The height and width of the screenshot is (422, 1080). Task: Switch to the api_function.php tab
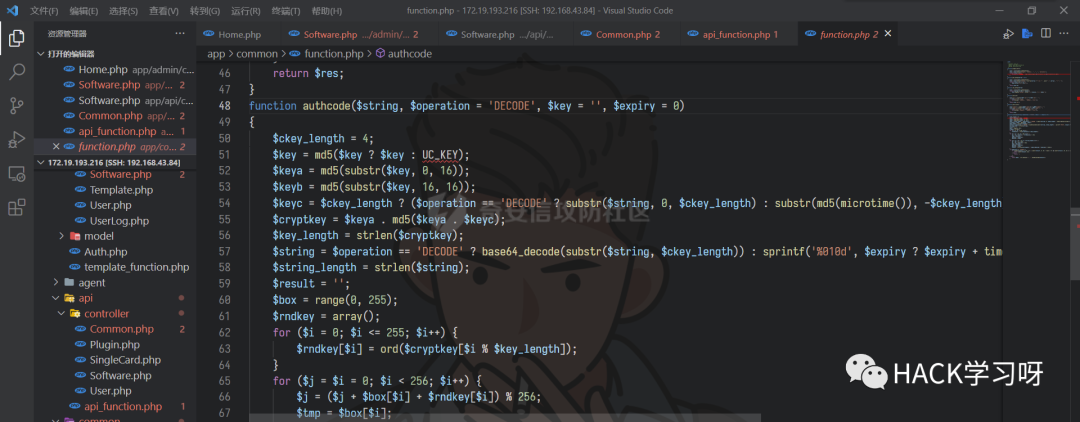(x=738, y=34)
